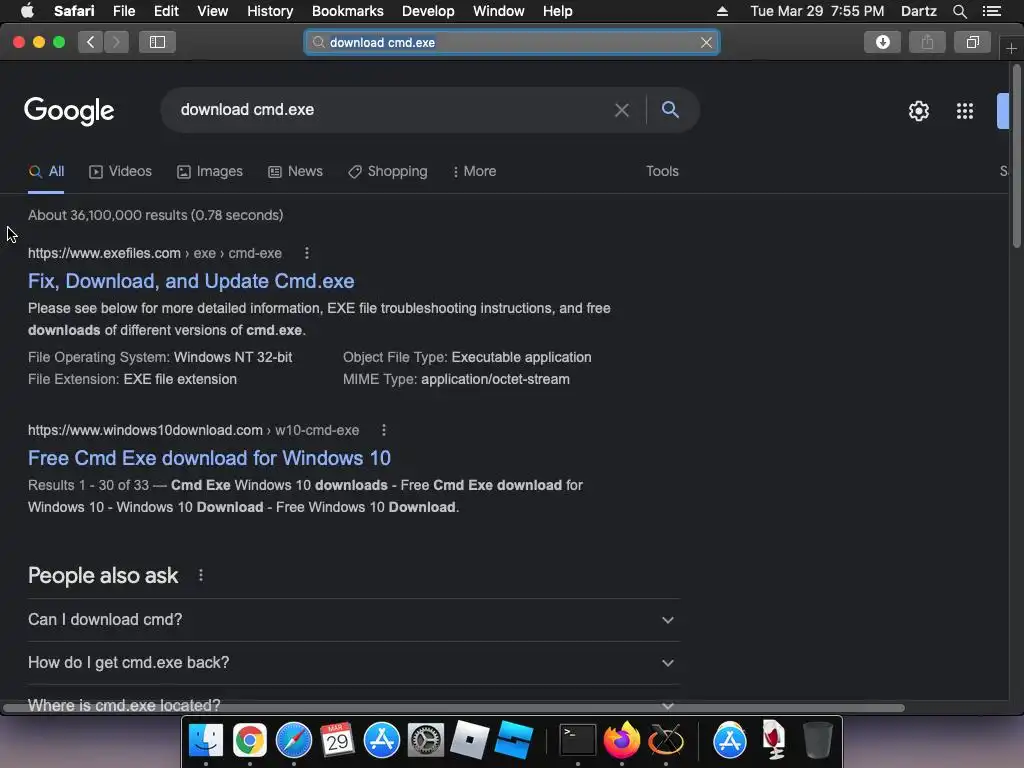Switch to the Shopping results tab

(388, 171)
